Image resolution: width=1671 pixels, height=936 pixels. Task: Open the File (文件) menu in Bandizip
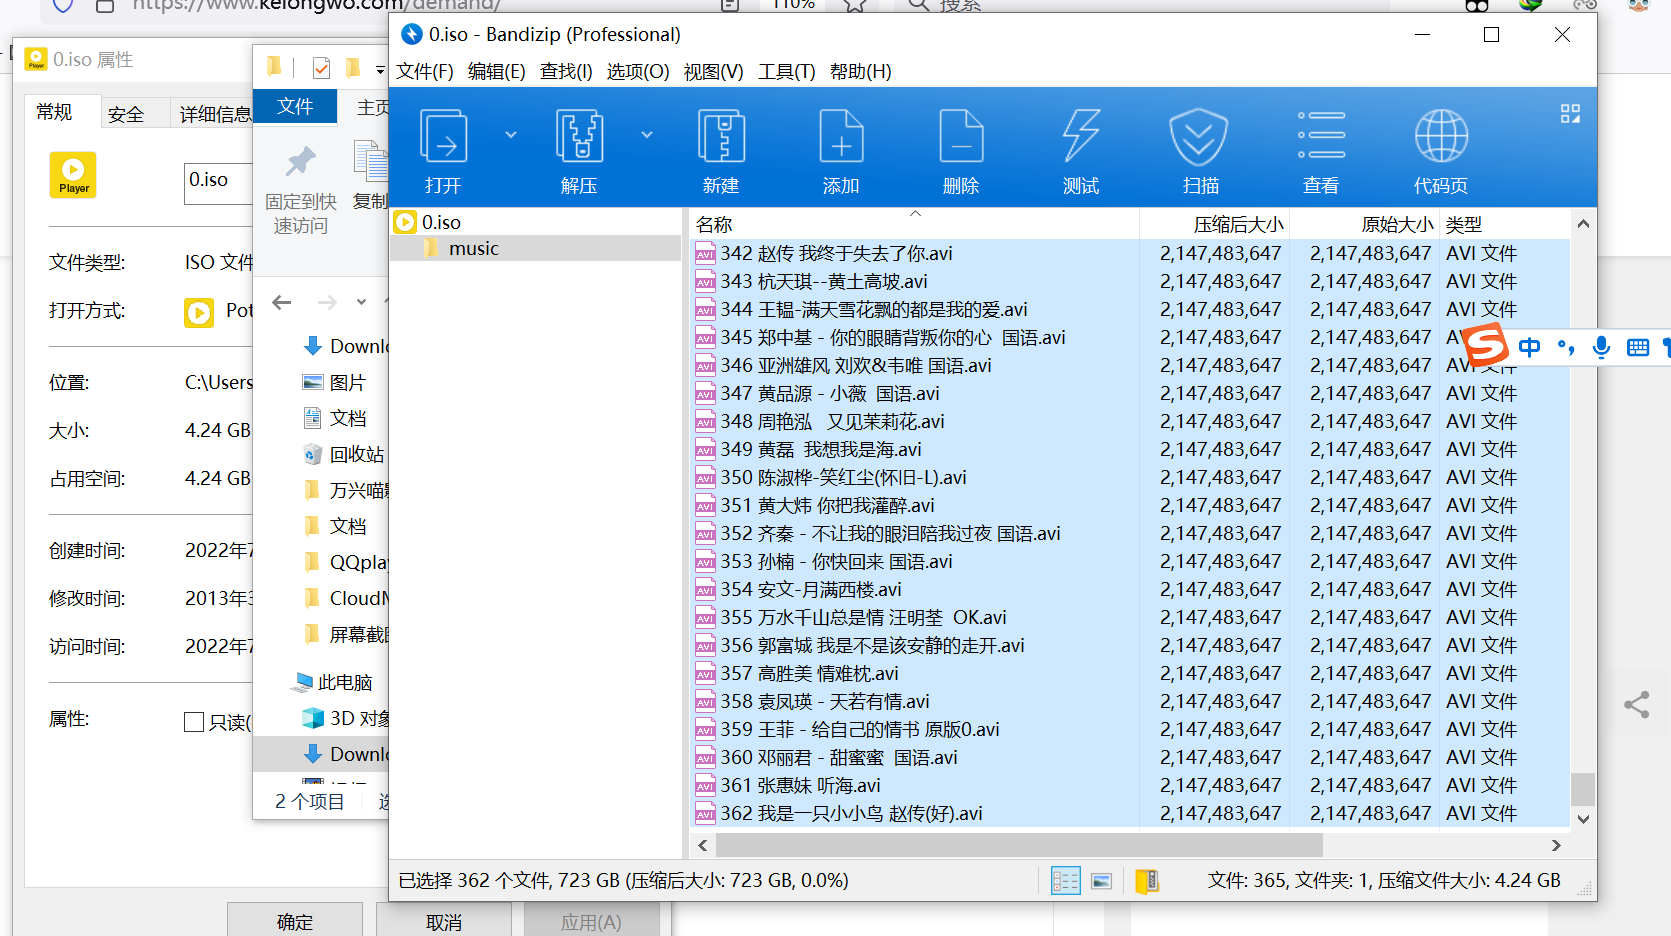(x=425, y=71)
